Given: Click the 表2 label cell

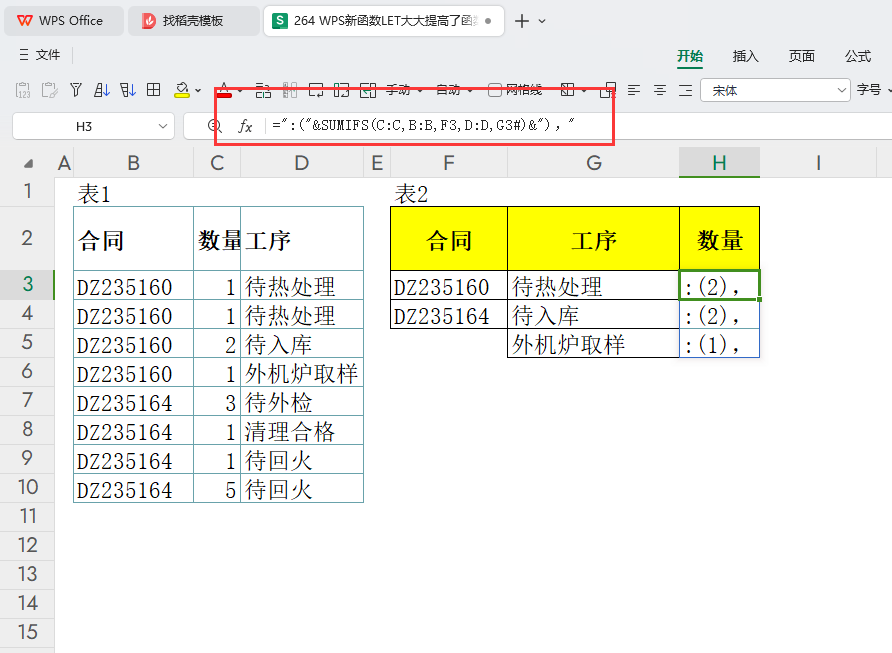Looking at the screenshot, I should coord(449,193).
